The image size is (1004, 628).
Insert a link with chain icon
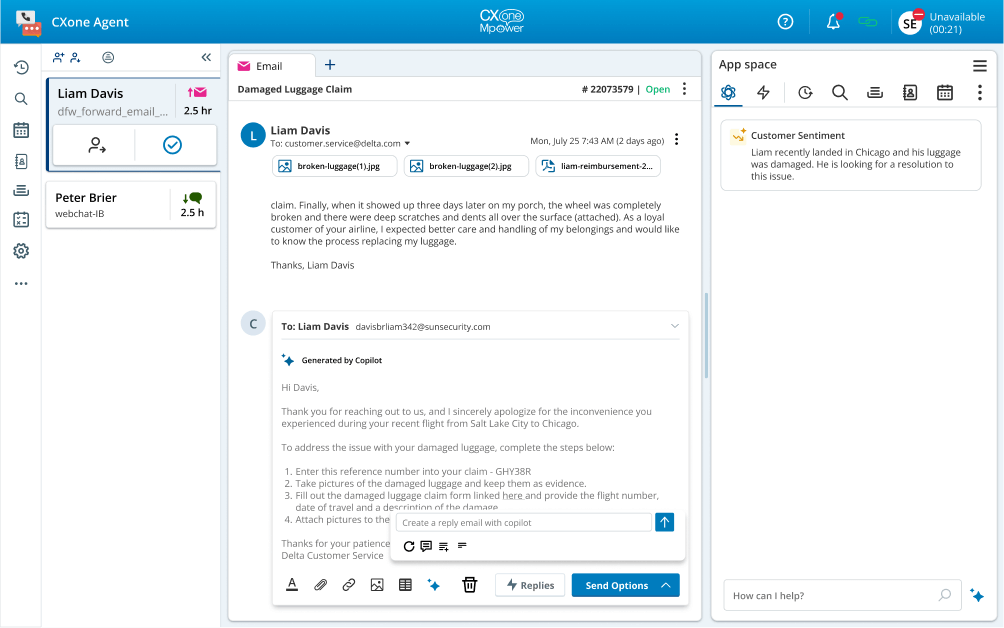349,584
